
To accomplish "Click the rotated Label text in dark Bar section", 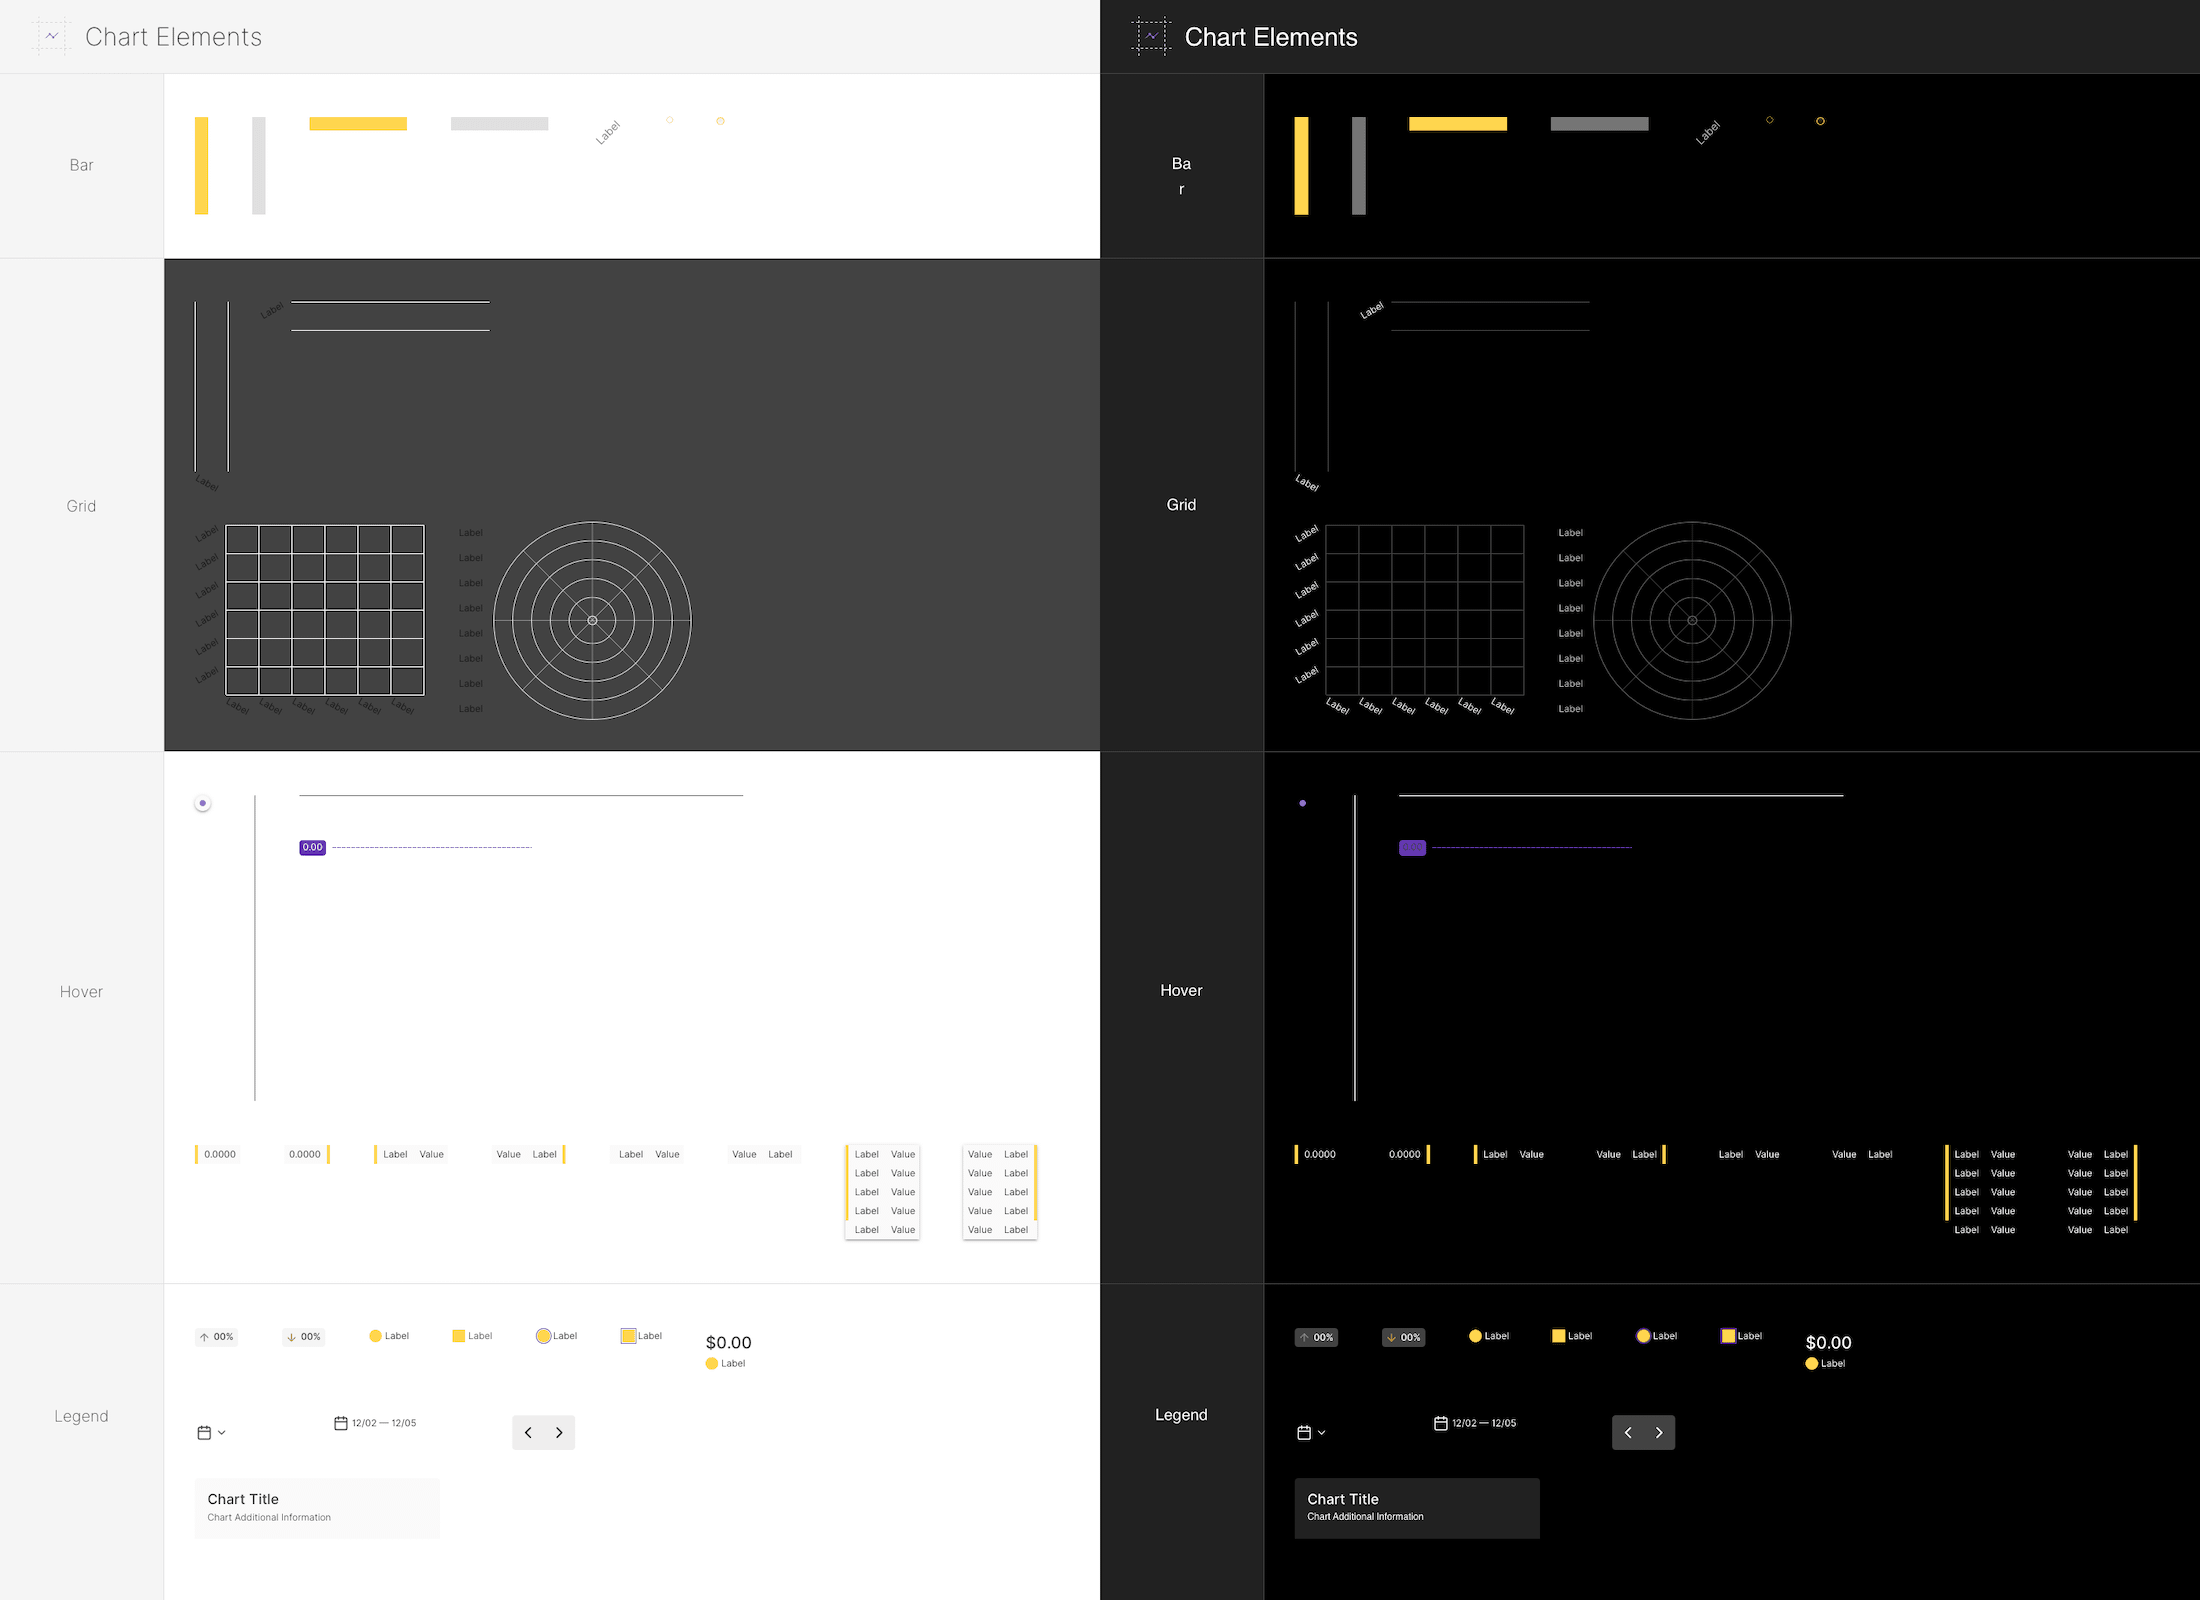I will click(1708, 132).
